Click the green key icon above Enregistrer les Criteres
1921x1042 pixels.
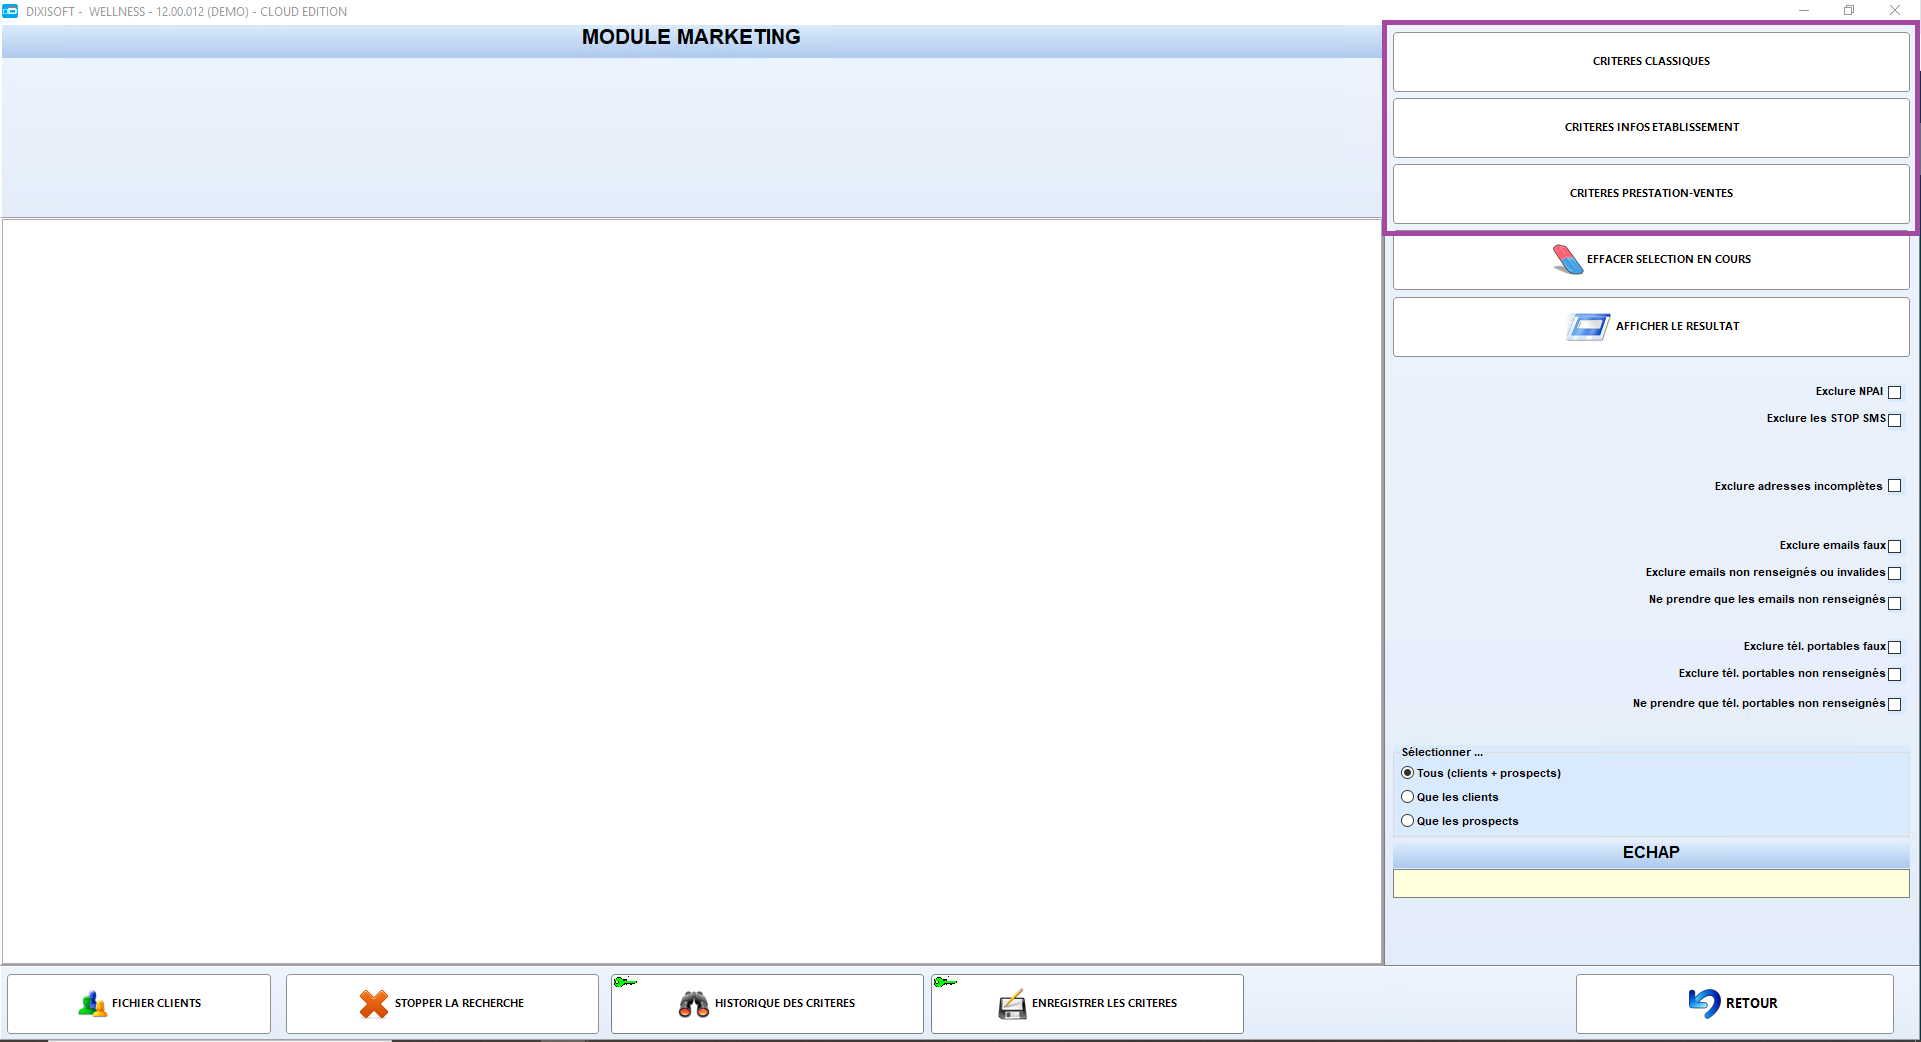pyautogui.click(x=945, y=982)
